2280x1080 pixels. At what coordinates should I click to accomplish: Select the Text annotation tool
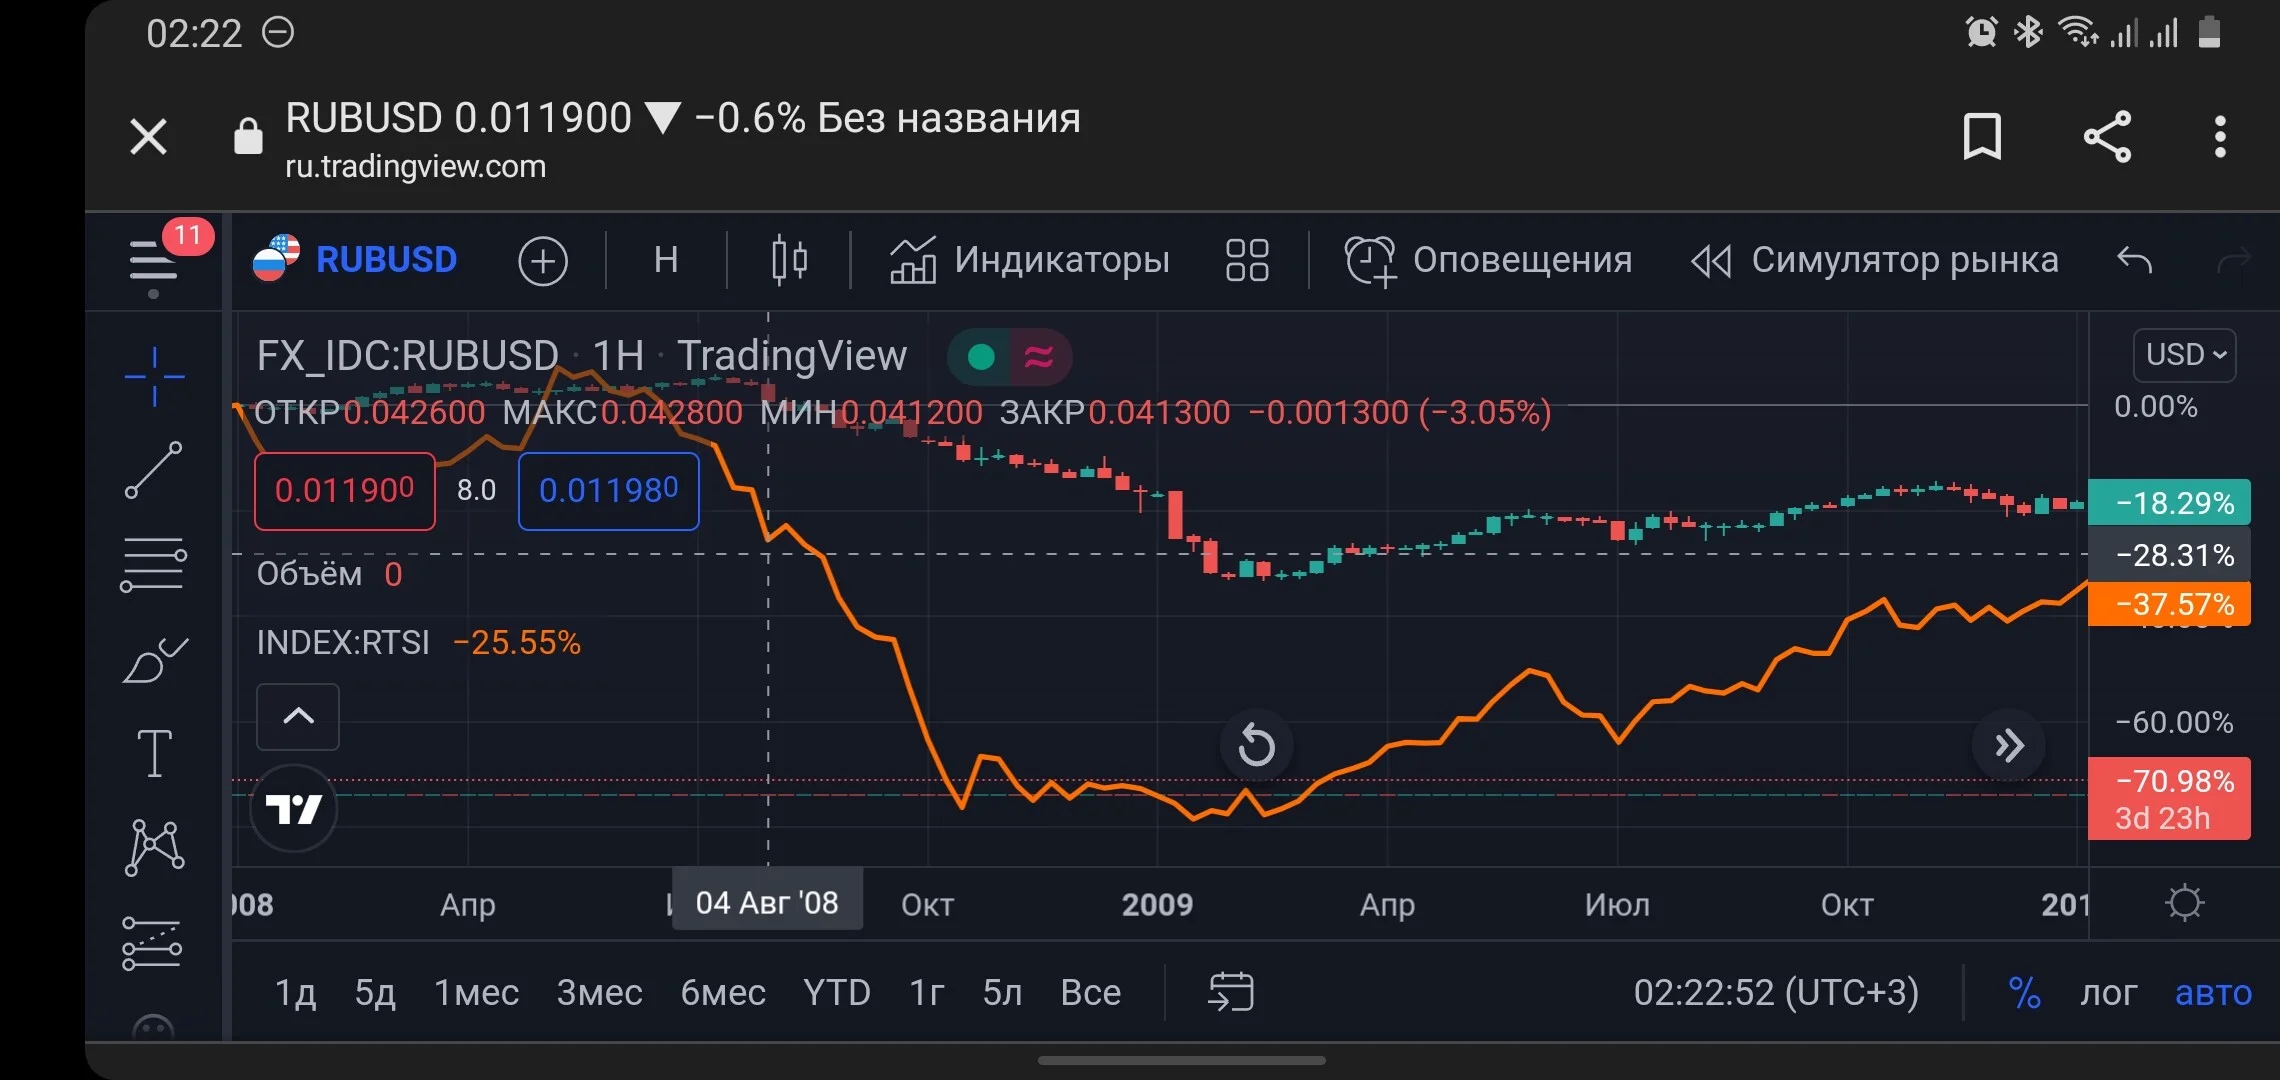(x=154, y=752)
